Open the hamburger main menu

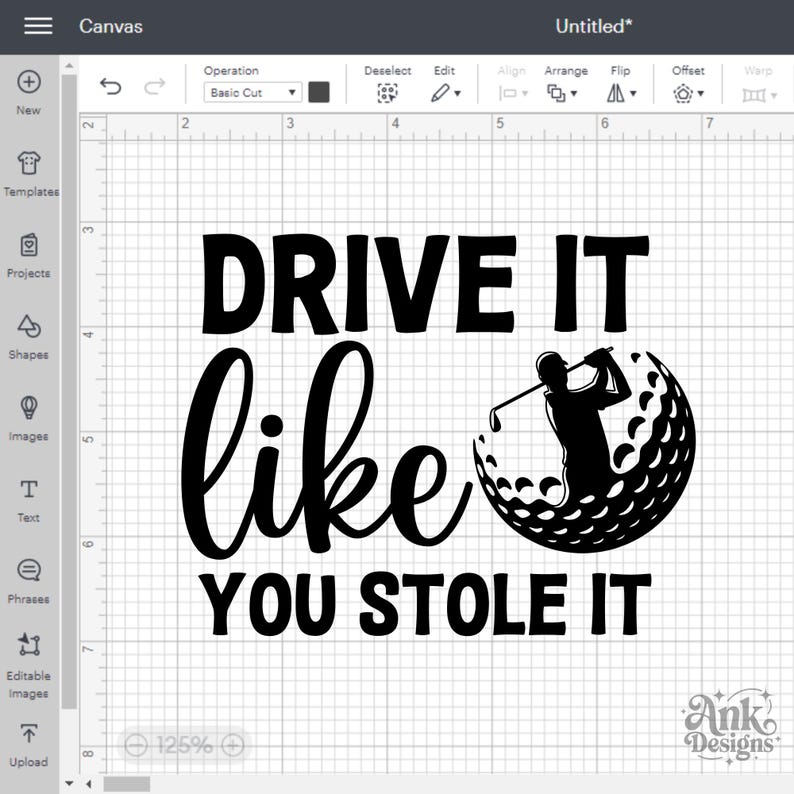coord(38,26)
